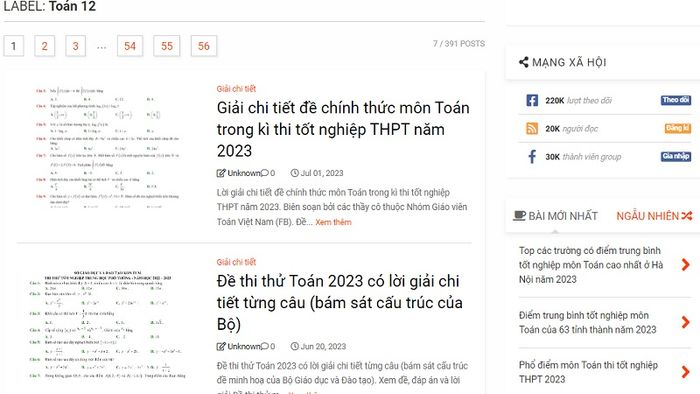The width and height of the screenshot is (700, 394).
Task: Click the '7 / 391 POSTS' counter text
Action: pos(459,44)
